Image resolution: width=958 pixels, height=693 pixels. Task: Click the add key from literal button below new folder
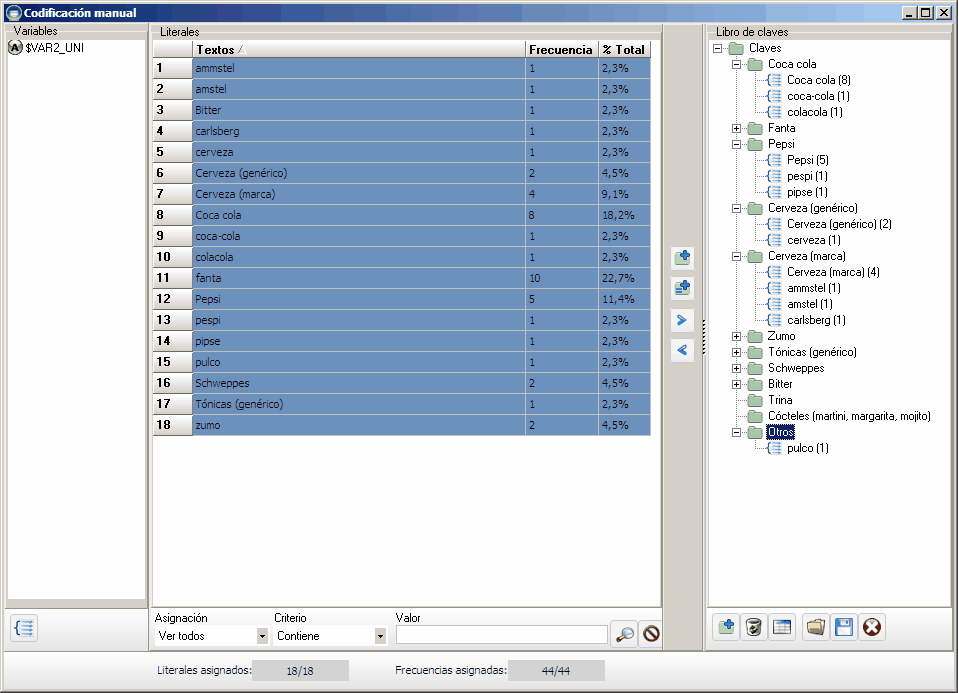[x=682, y=288]
